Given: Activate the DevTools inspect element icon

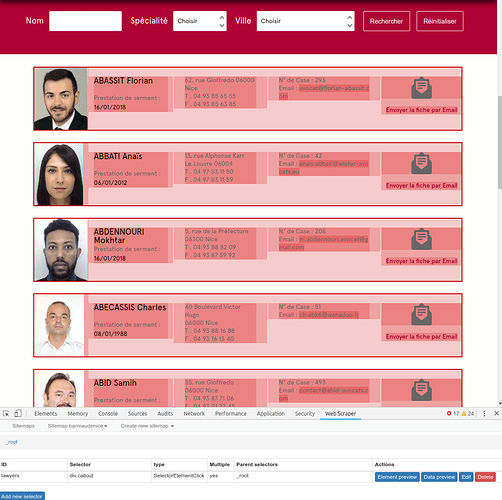Looking at the screenshot, I should coord(6,413).
